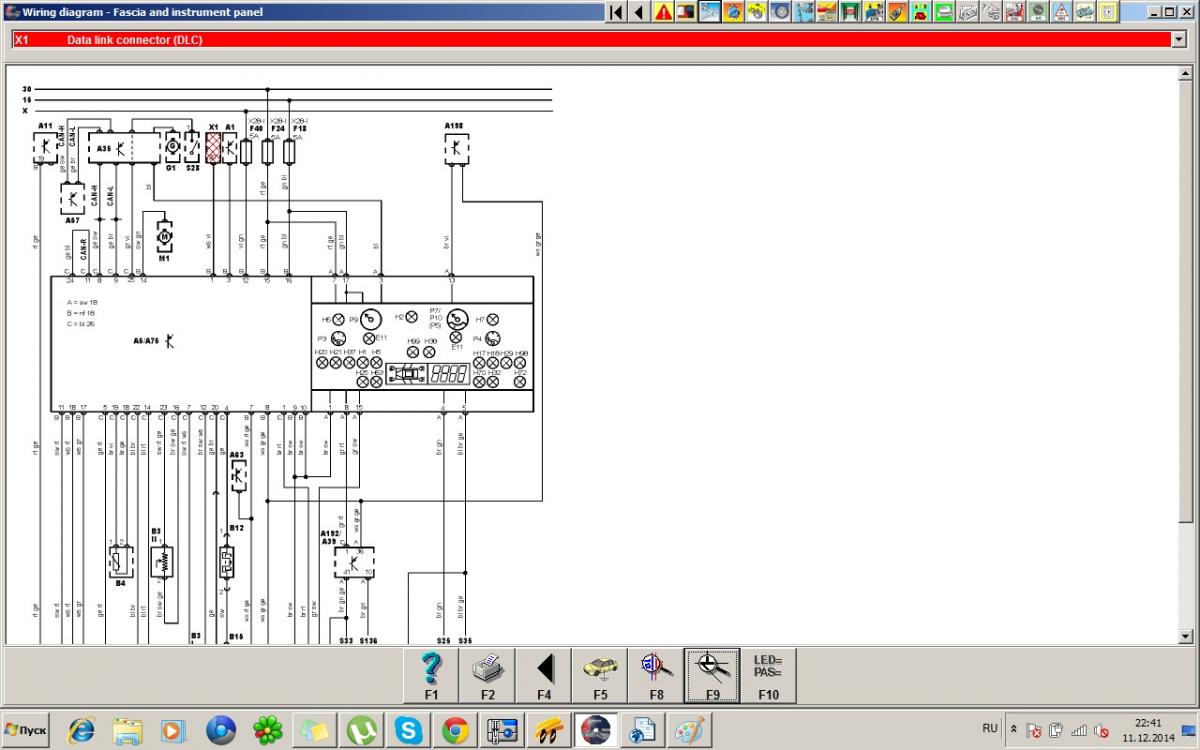The image size is (1200, 750).
Task: Click the F18 fuse label
Action: 299,129
